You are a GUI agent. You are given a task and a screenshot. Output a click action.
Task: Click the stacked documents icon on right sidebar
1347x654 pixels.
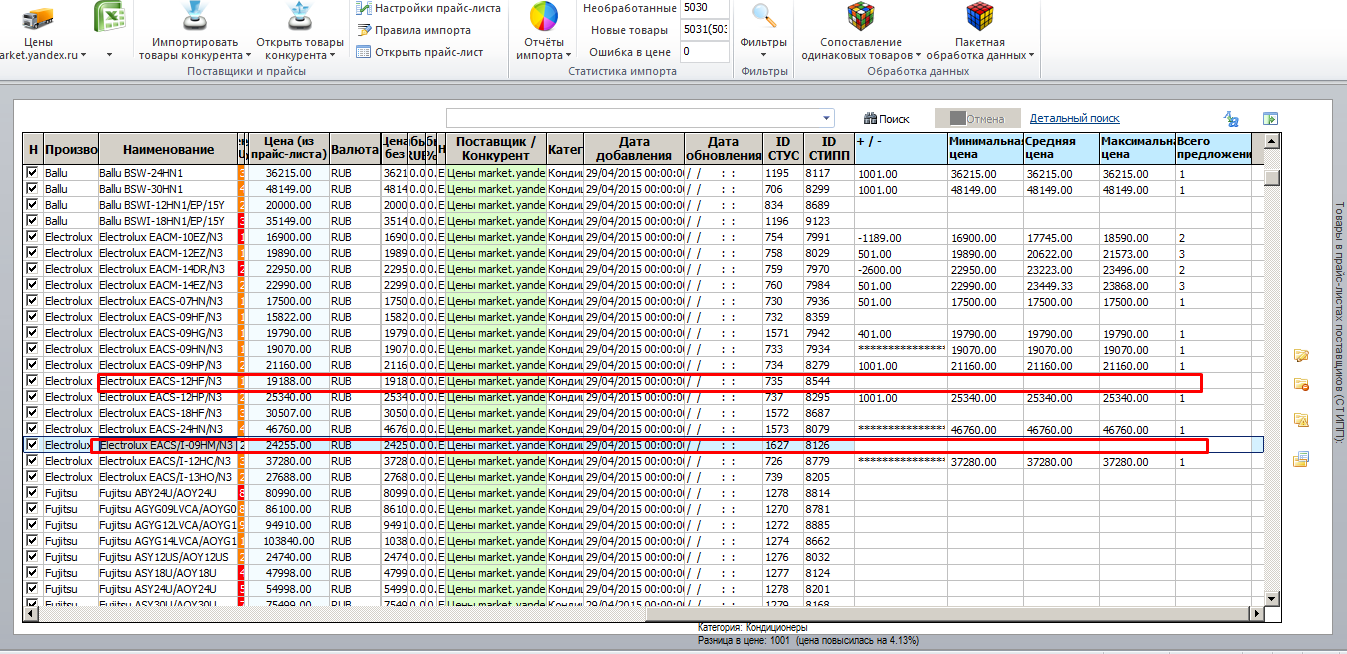pos(1301,460)
